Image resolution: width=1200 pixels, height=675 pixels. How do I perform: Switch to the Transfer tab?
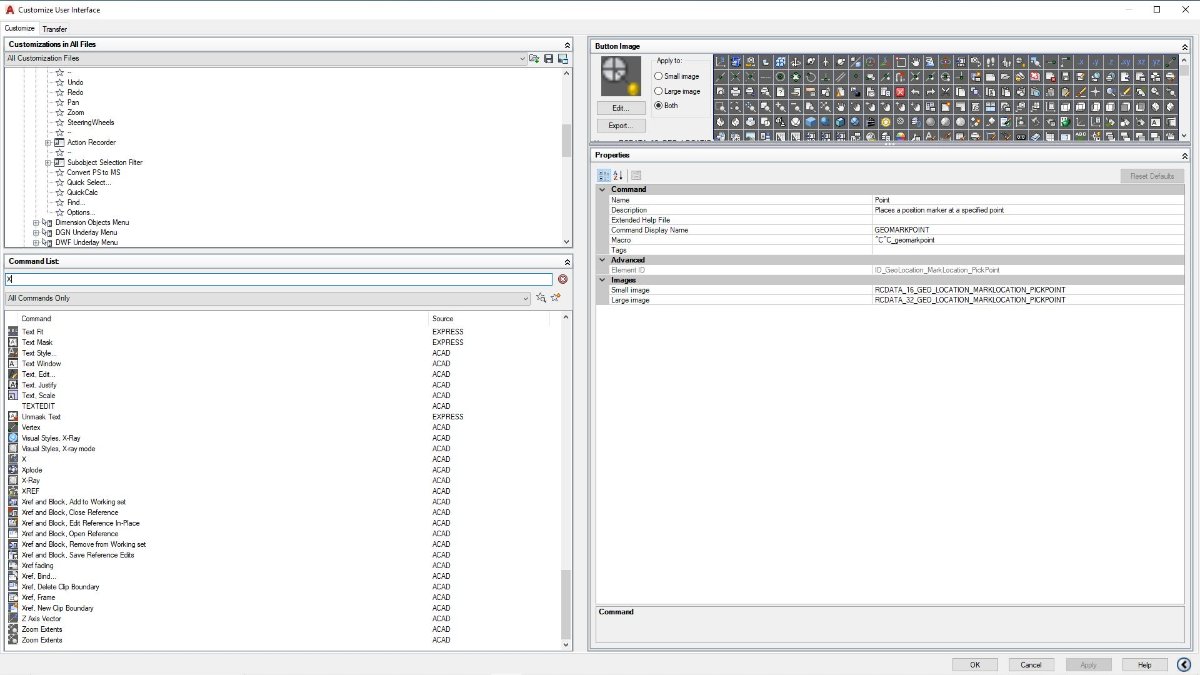click(x=54, y=29)
